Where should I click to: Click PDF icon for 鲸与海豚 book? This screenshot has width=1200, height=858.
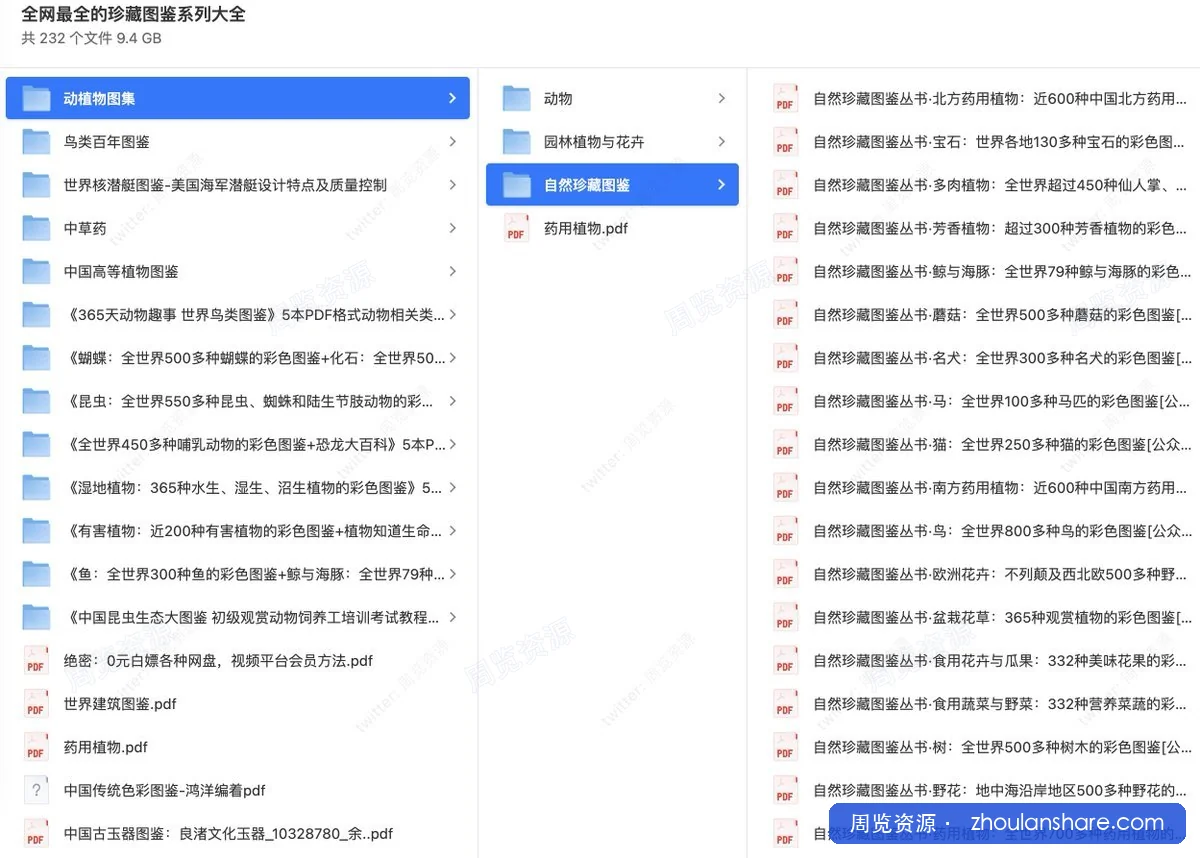[785, 271]
